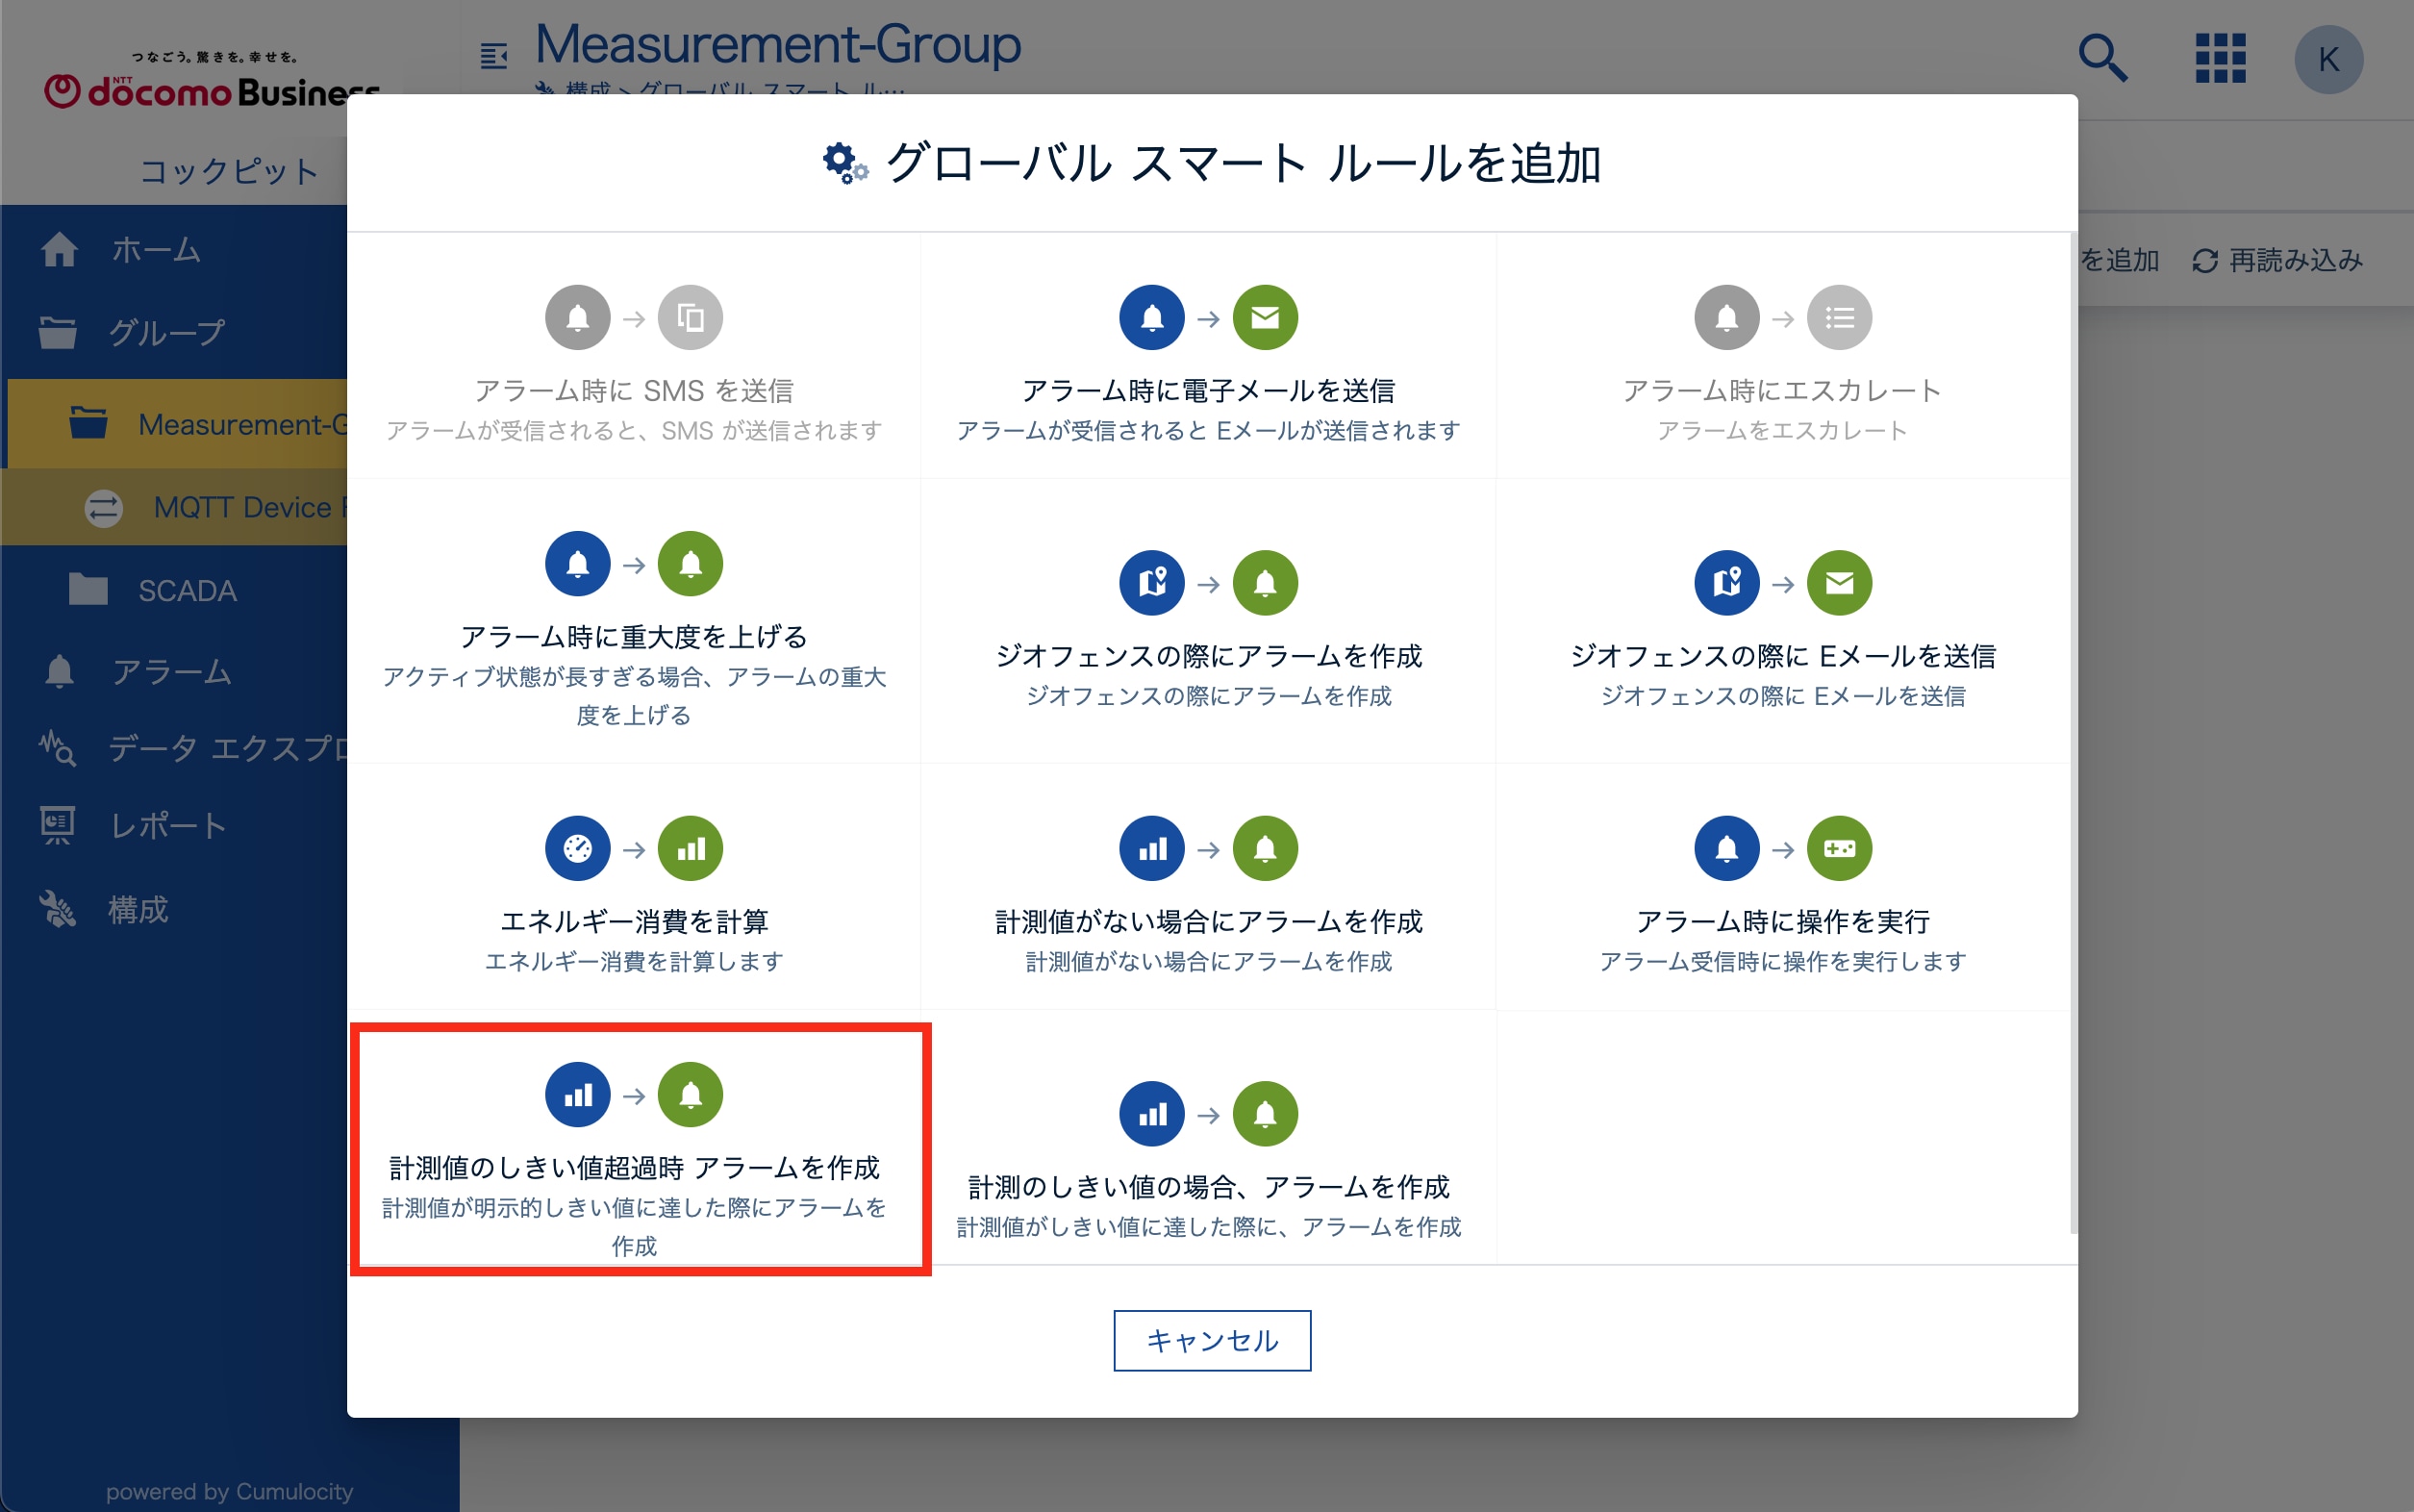Viewport: 2414px width, 1512px height.
Task: Click blue chart icon of 計測値がない場合にアラームを作成
Action: click(x=1152, y=849)
